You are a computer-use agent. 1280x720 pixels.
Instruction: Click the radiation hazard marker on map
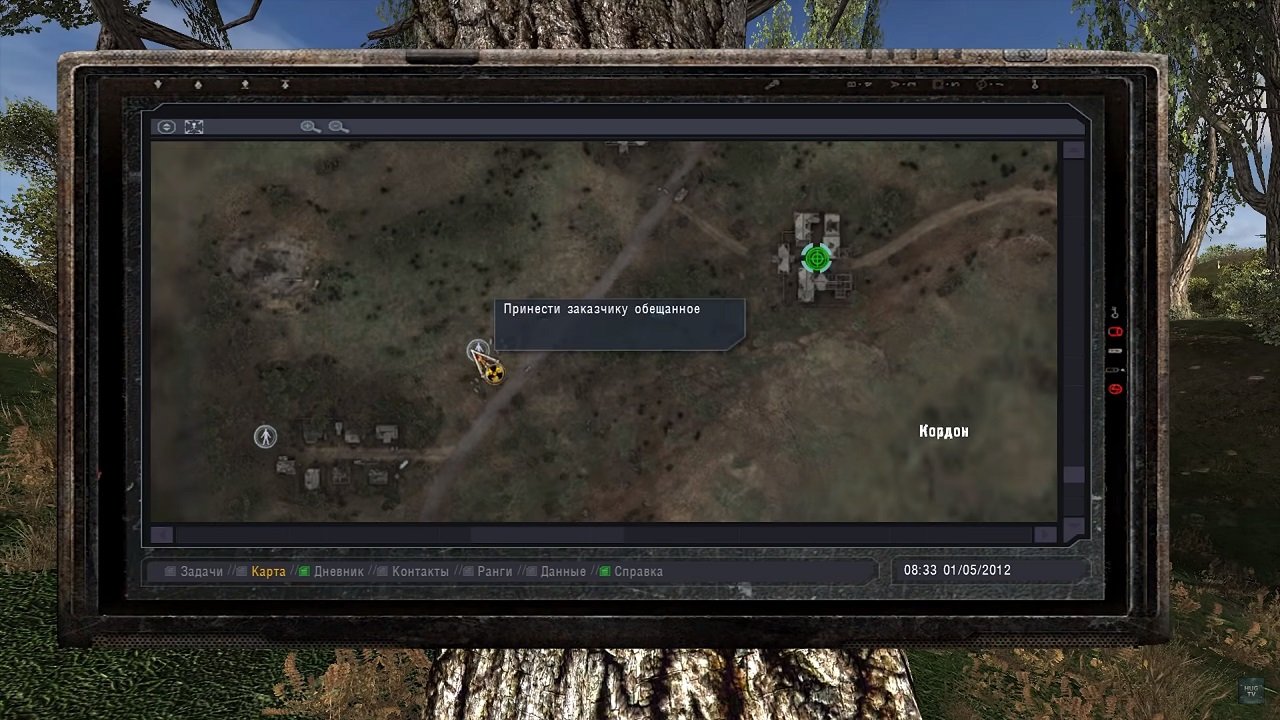pos(493,373)
